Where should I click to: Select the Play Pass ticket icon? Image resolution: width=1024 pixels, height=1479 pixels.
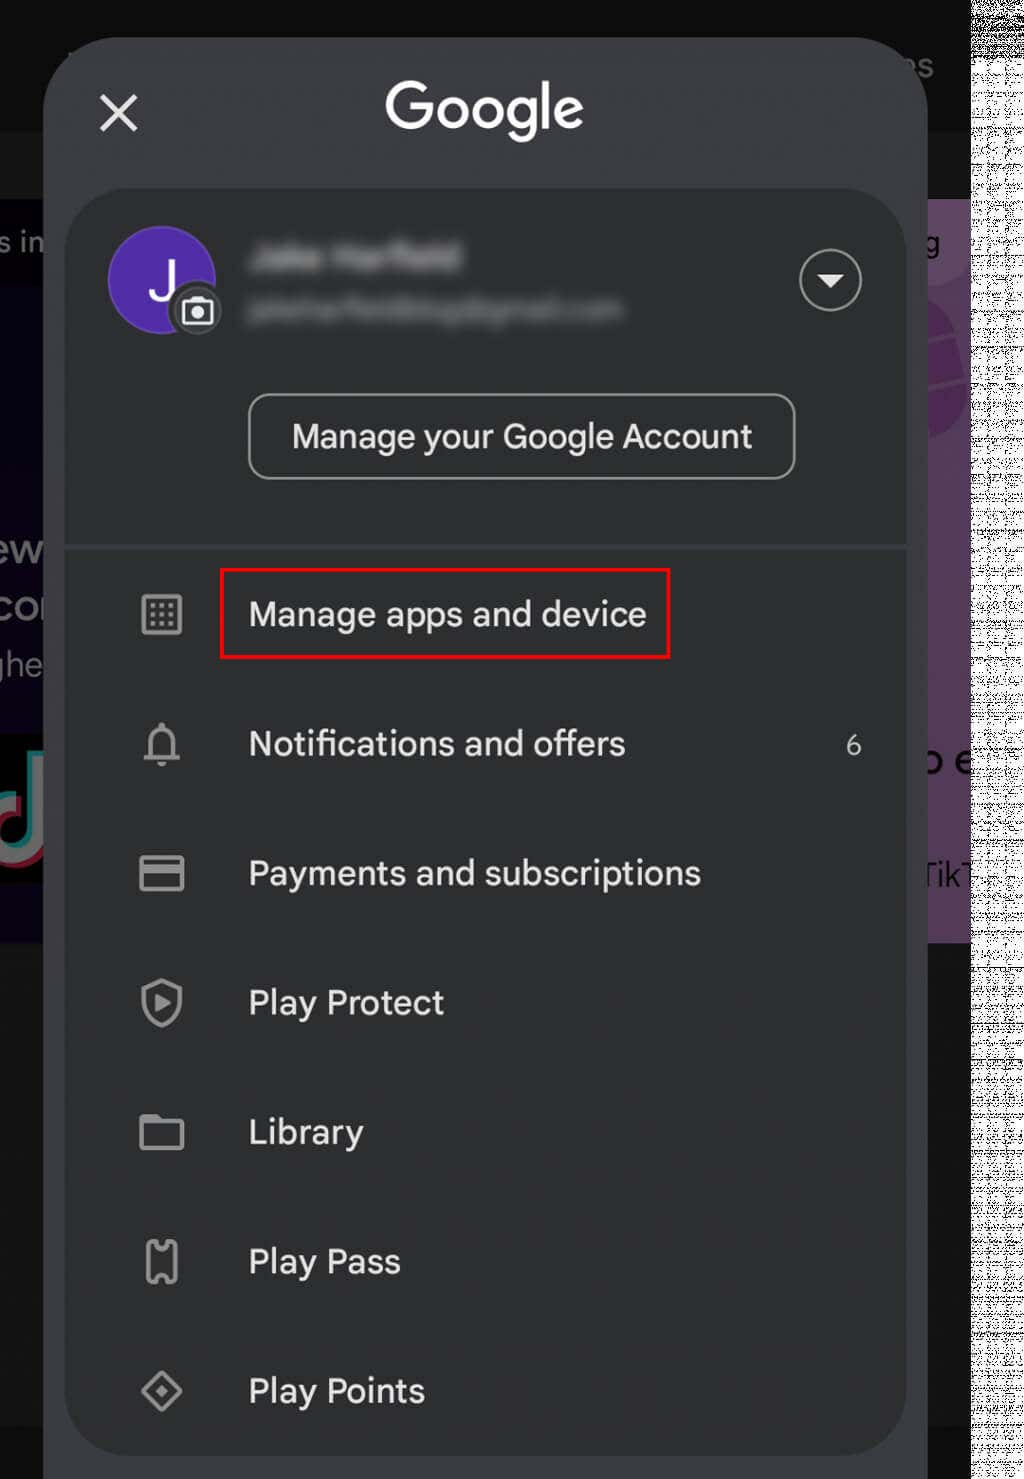161,1261
